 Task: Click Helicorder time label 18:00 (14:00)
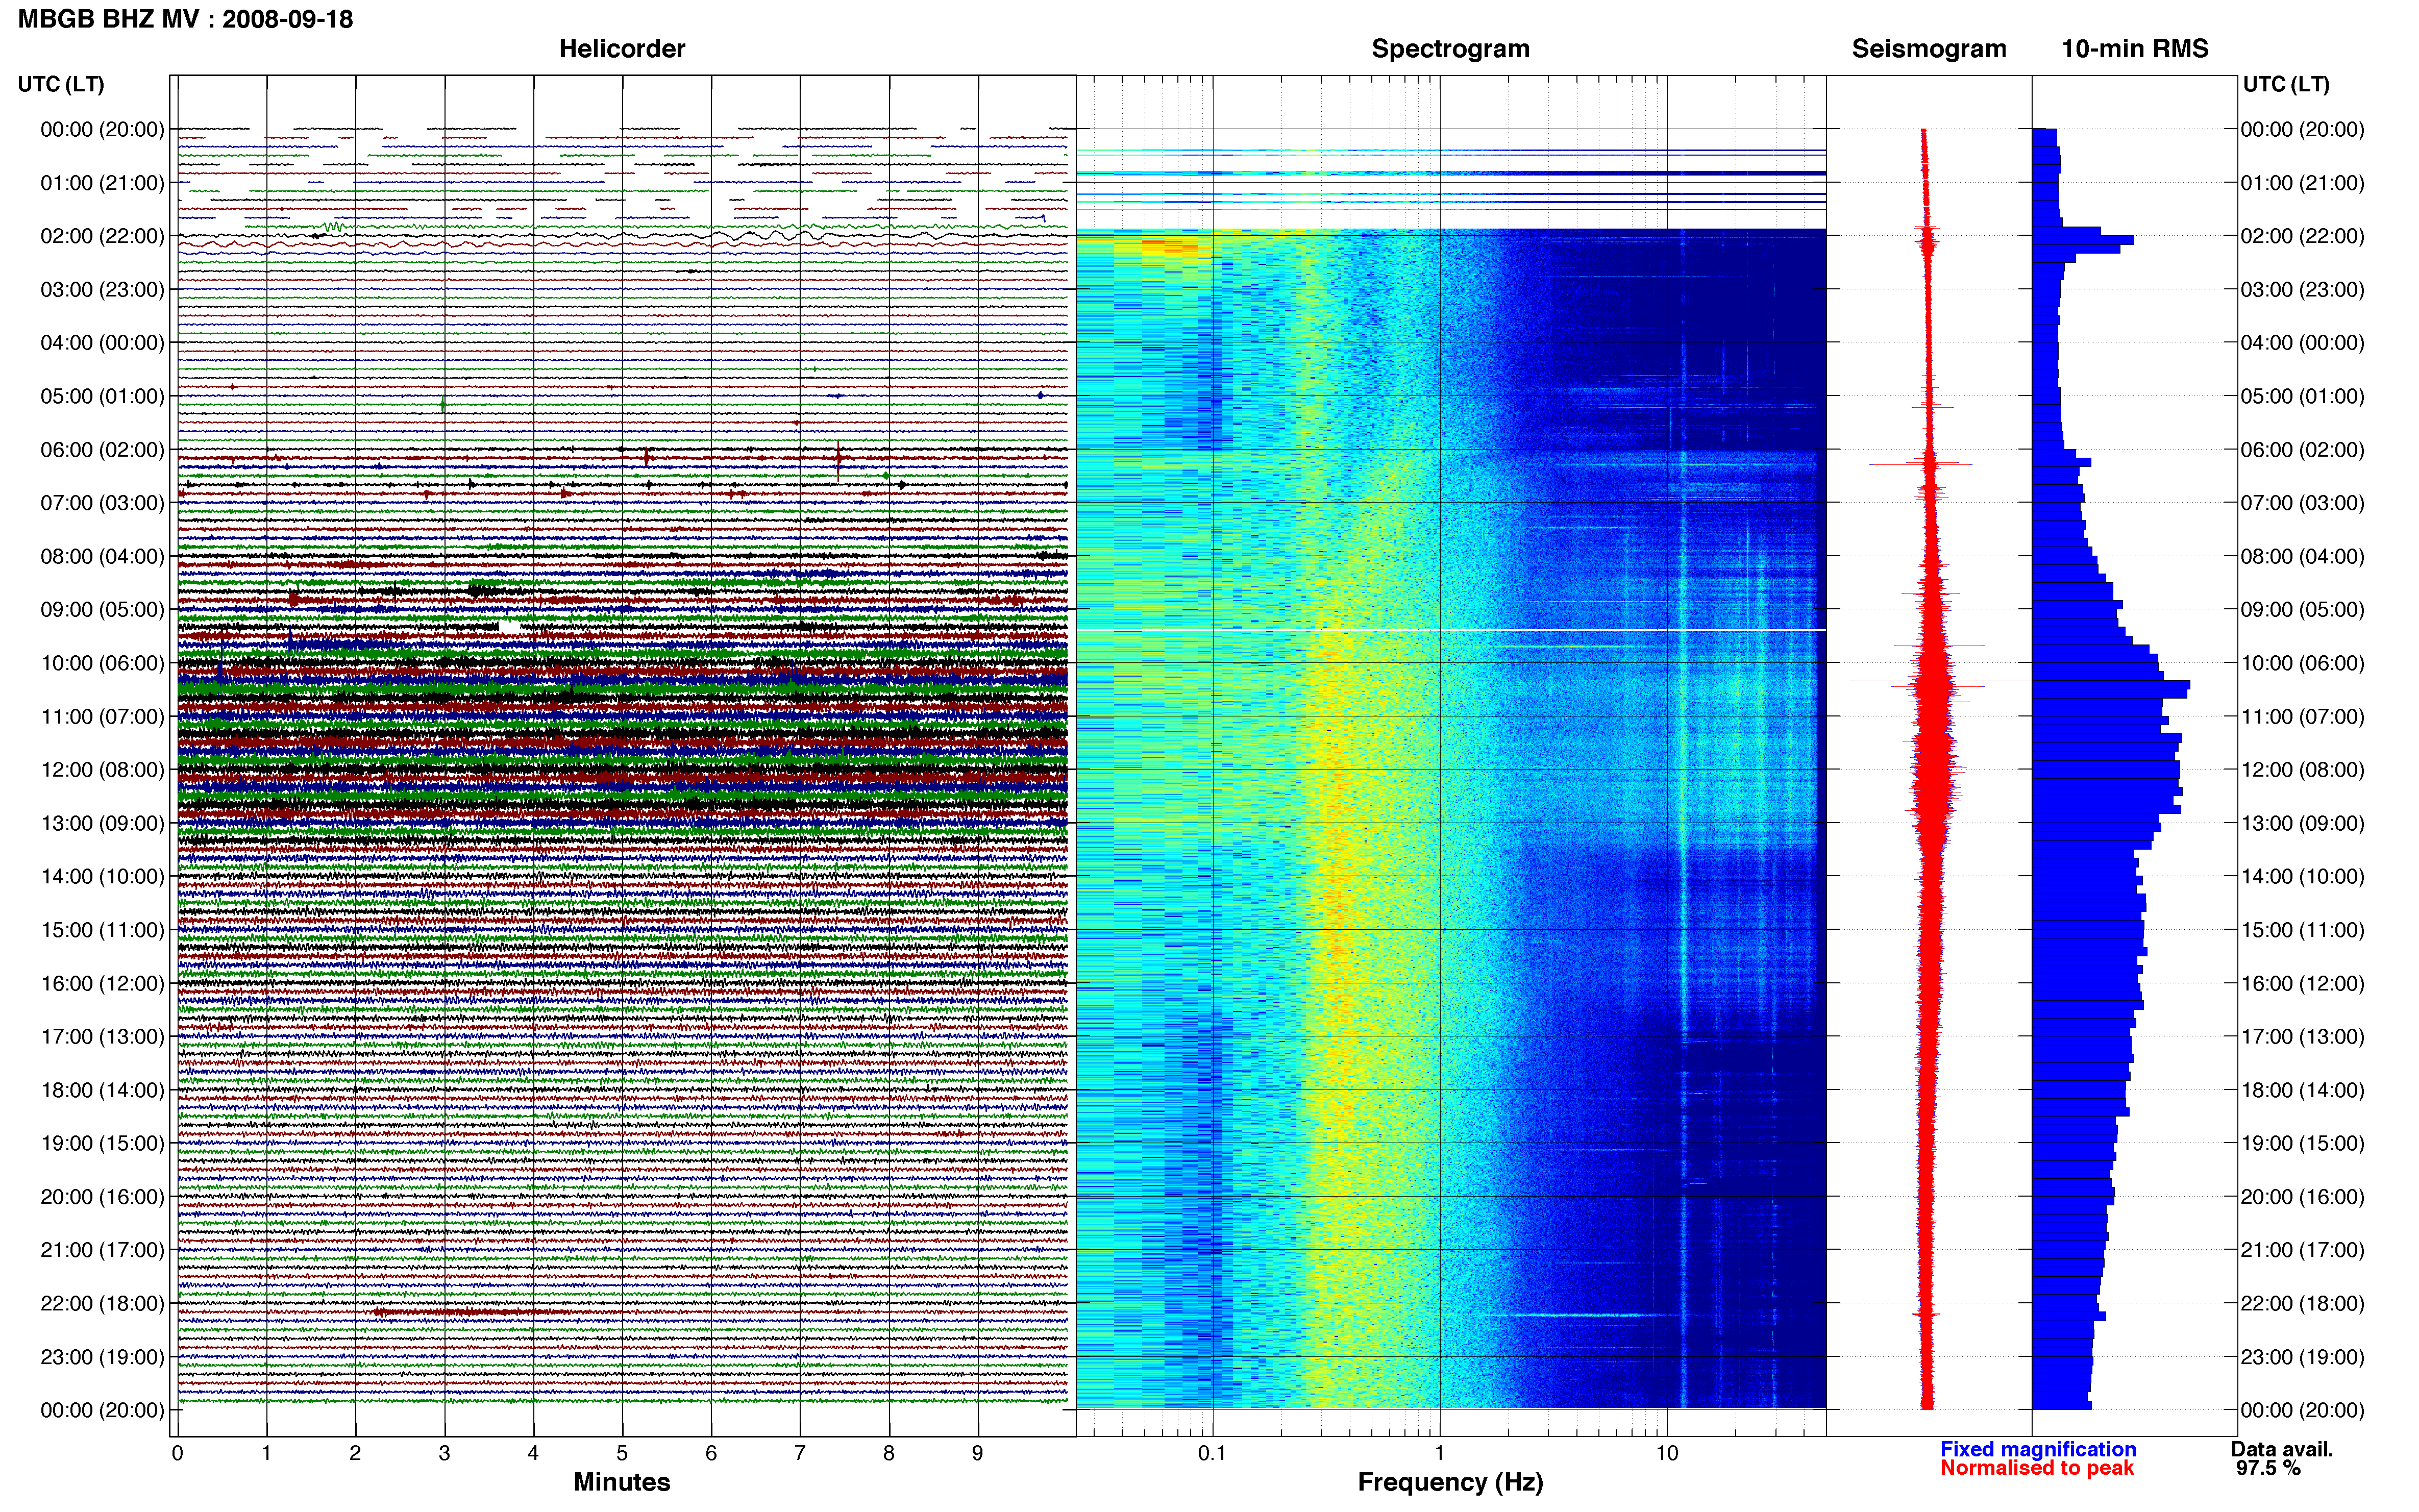pos(102,1090)
